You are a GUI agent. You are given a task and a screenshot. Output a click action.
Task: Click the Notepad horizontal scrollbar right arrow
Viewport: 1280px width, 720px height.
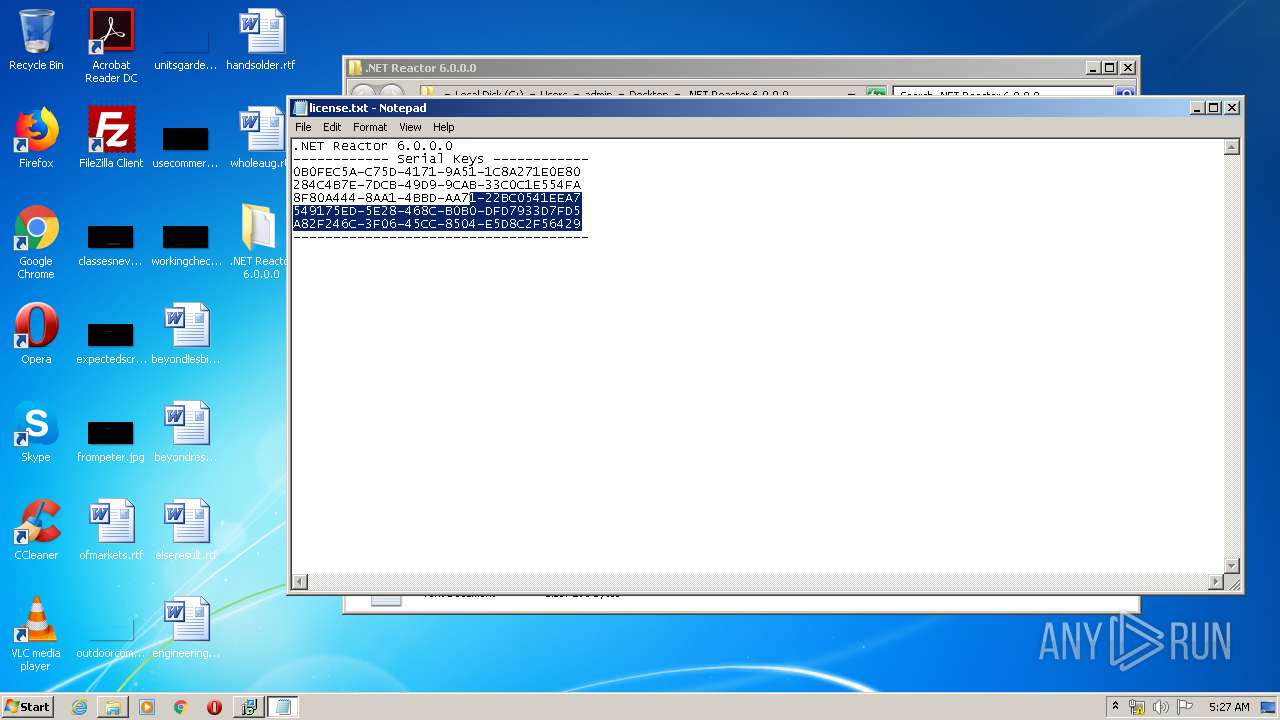(x=1216, y=582)
